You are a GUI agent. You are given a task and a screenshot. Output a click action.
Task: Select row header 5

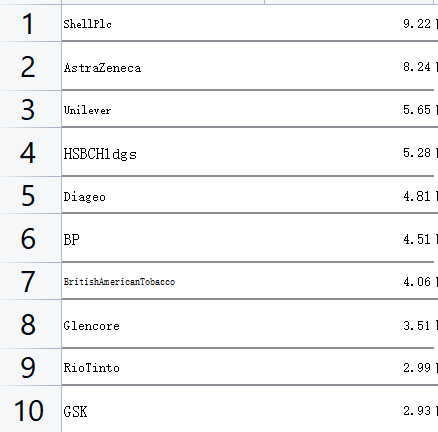(x=31, y=195)
